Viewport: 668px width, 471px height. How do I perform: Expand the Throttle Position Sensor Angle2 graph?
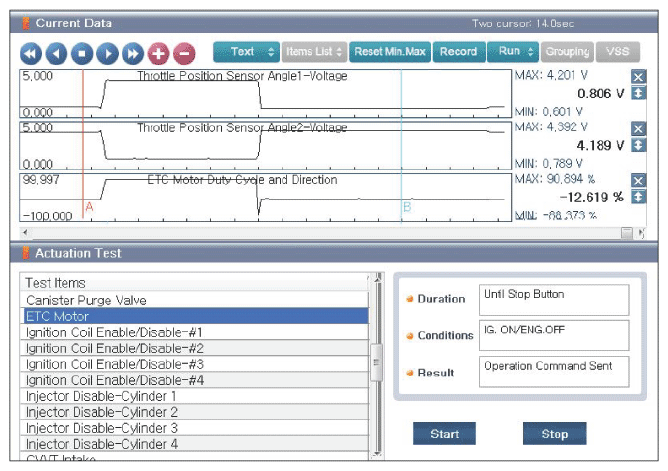638,145
